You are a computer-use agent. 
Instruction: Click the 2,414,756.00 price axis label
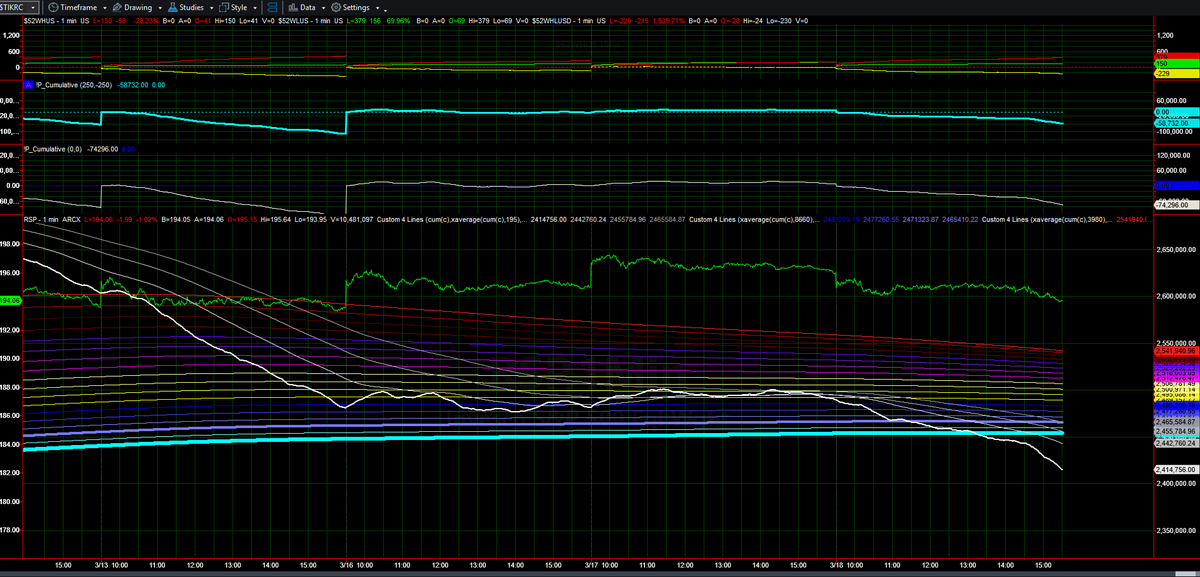[x=1176, y=469]
